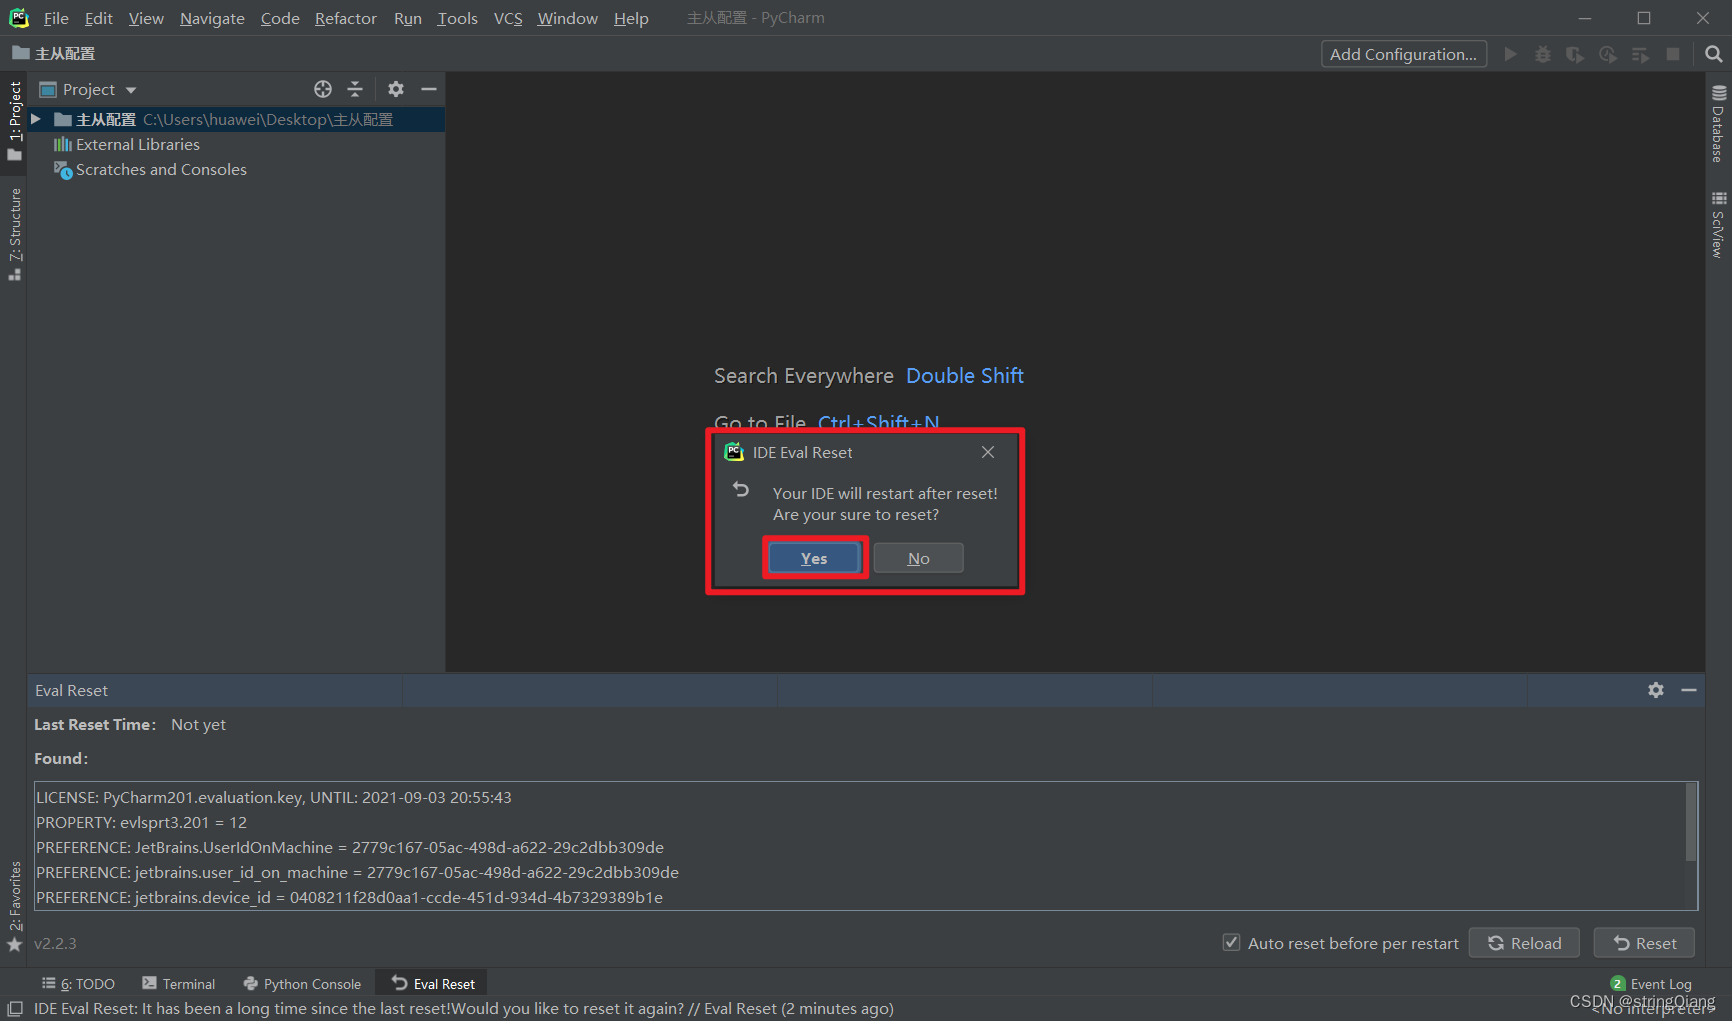Click the Reset button in Eval Reset panel

pos(1644,943)
